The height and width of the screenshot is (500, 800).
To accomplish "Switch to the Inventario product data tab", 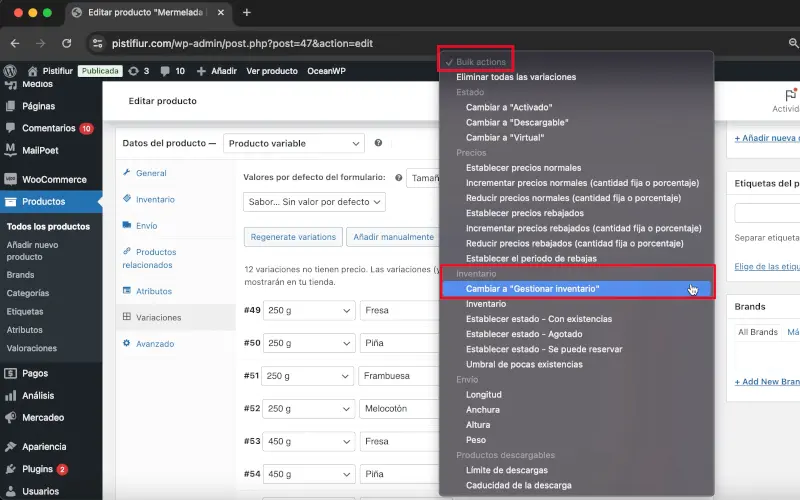I will pos(155,199).
